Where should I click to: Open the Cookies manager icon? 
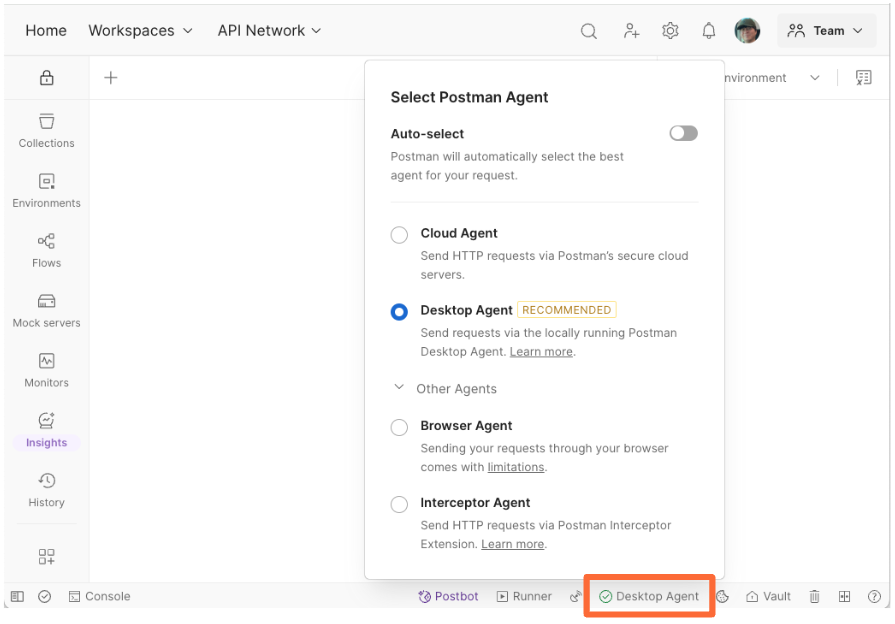pyautogui.click(x=722, y=596)
